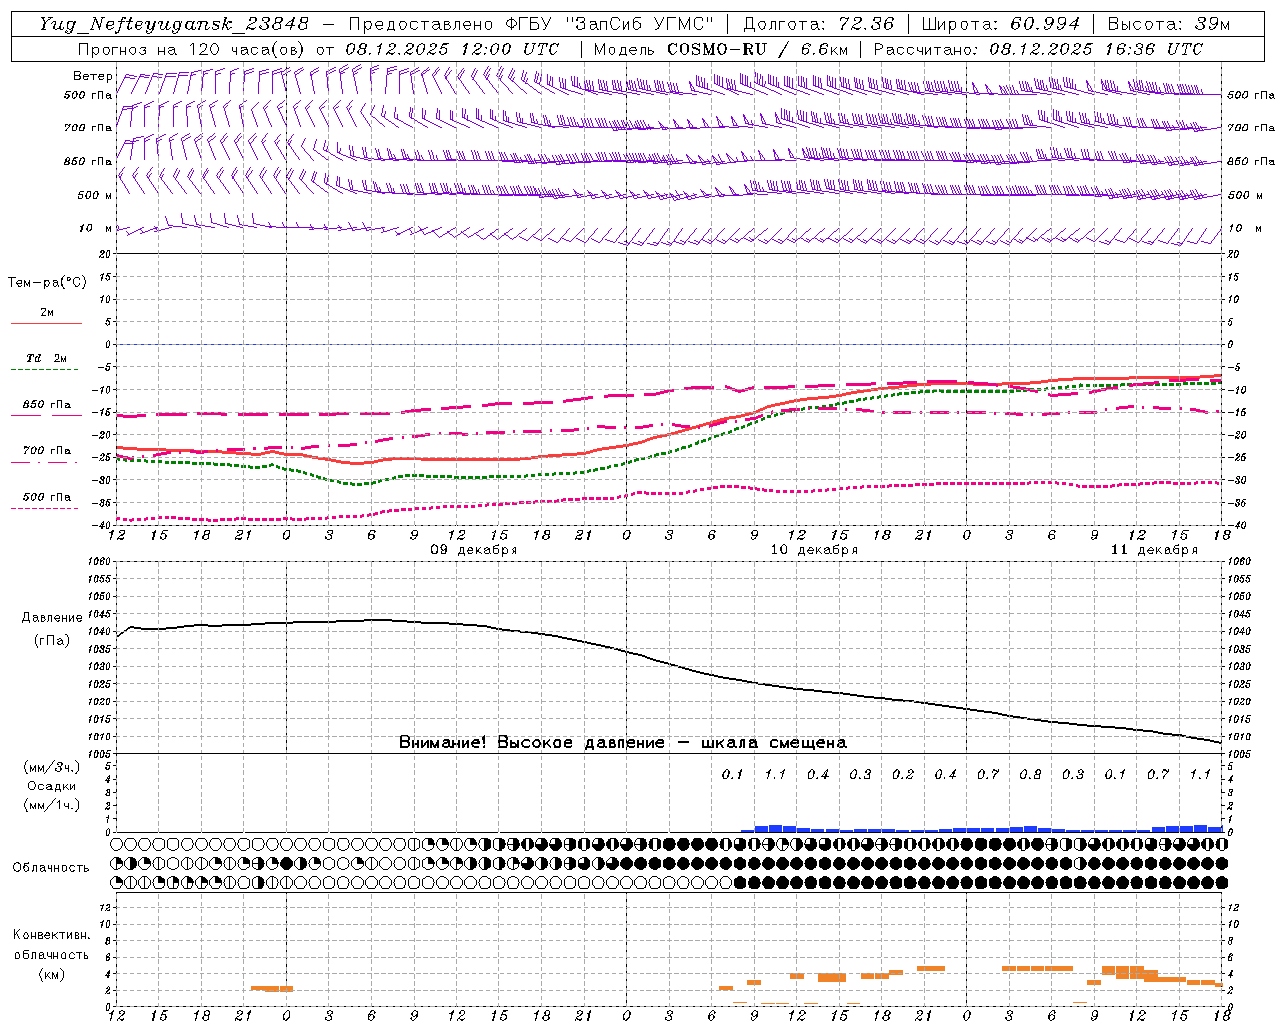Click the 700 гПа temperature legend entry
The height and width of the screenshot is (1024, 1280).
click(47, 450)
